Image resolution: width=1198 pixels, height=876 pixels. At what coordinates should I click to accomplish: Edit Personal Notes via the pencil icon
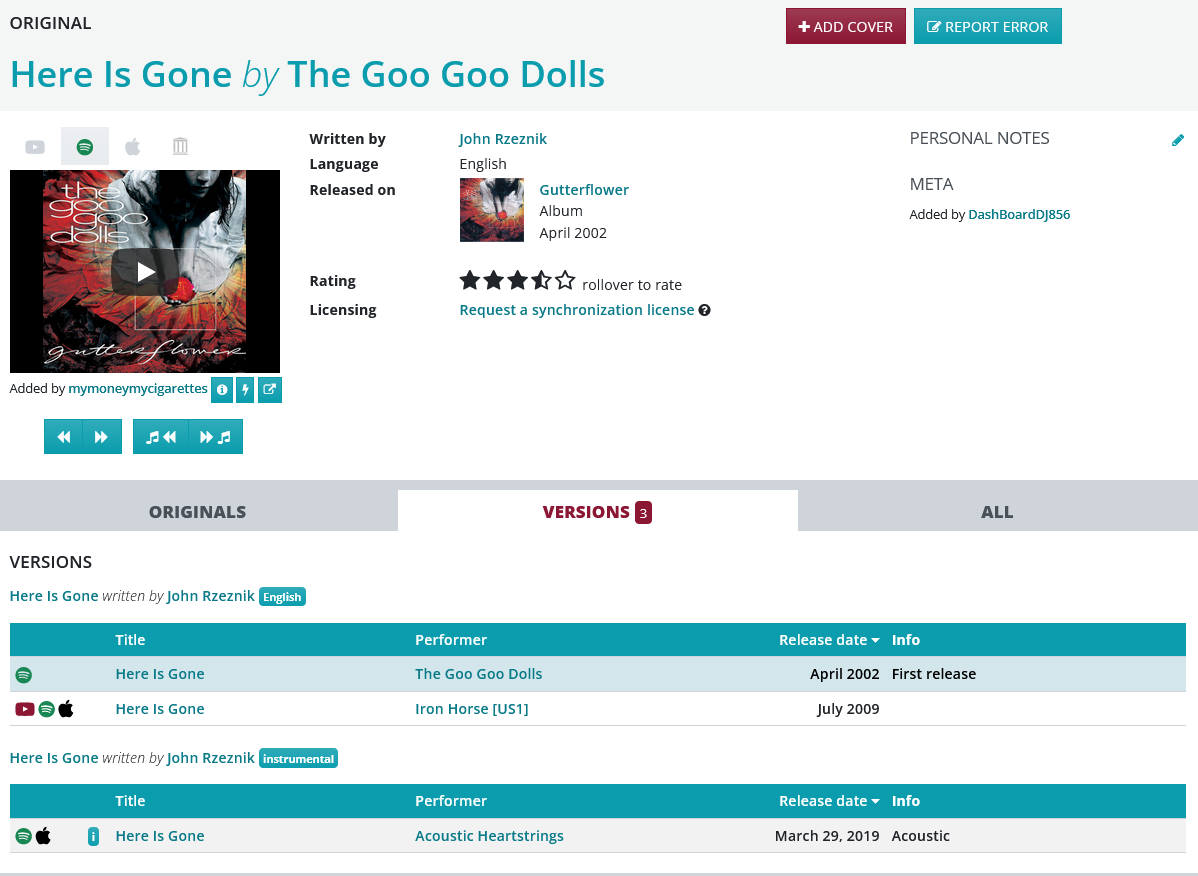coord(1178,140)
